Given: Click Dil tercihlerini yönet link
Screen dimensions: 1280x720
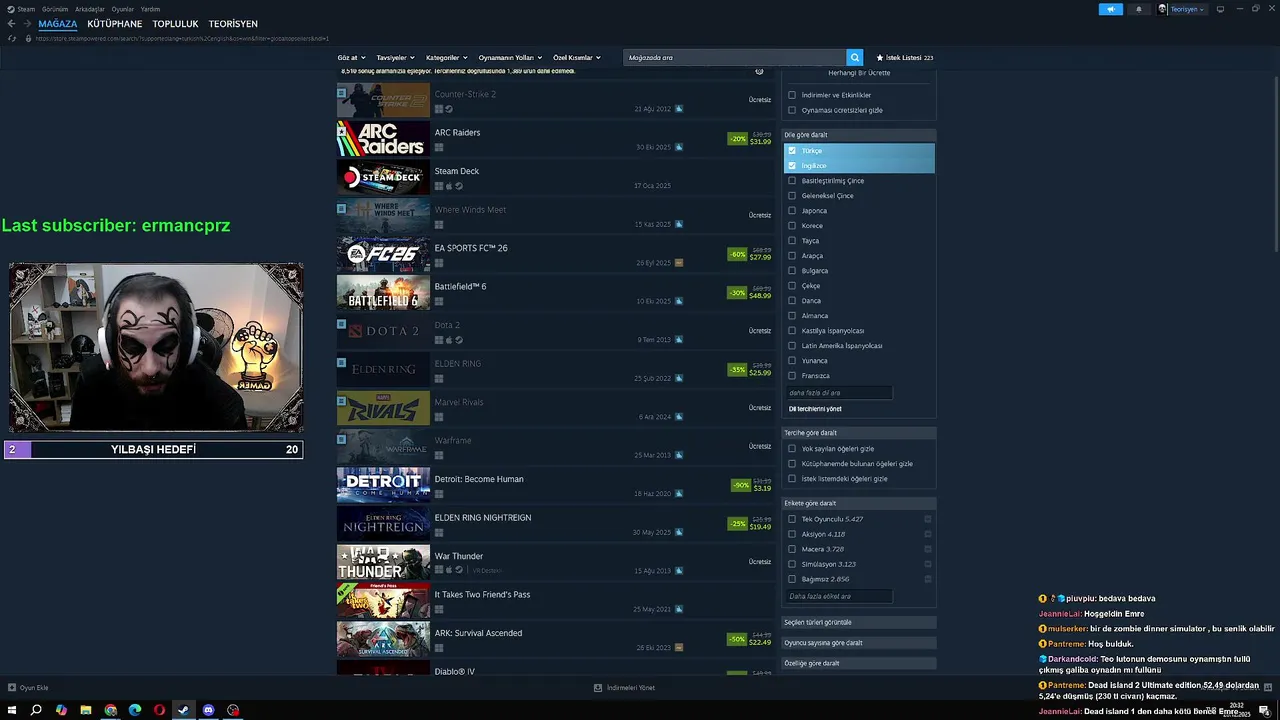Looking at the screenshot, I should [x=815, y=409].
